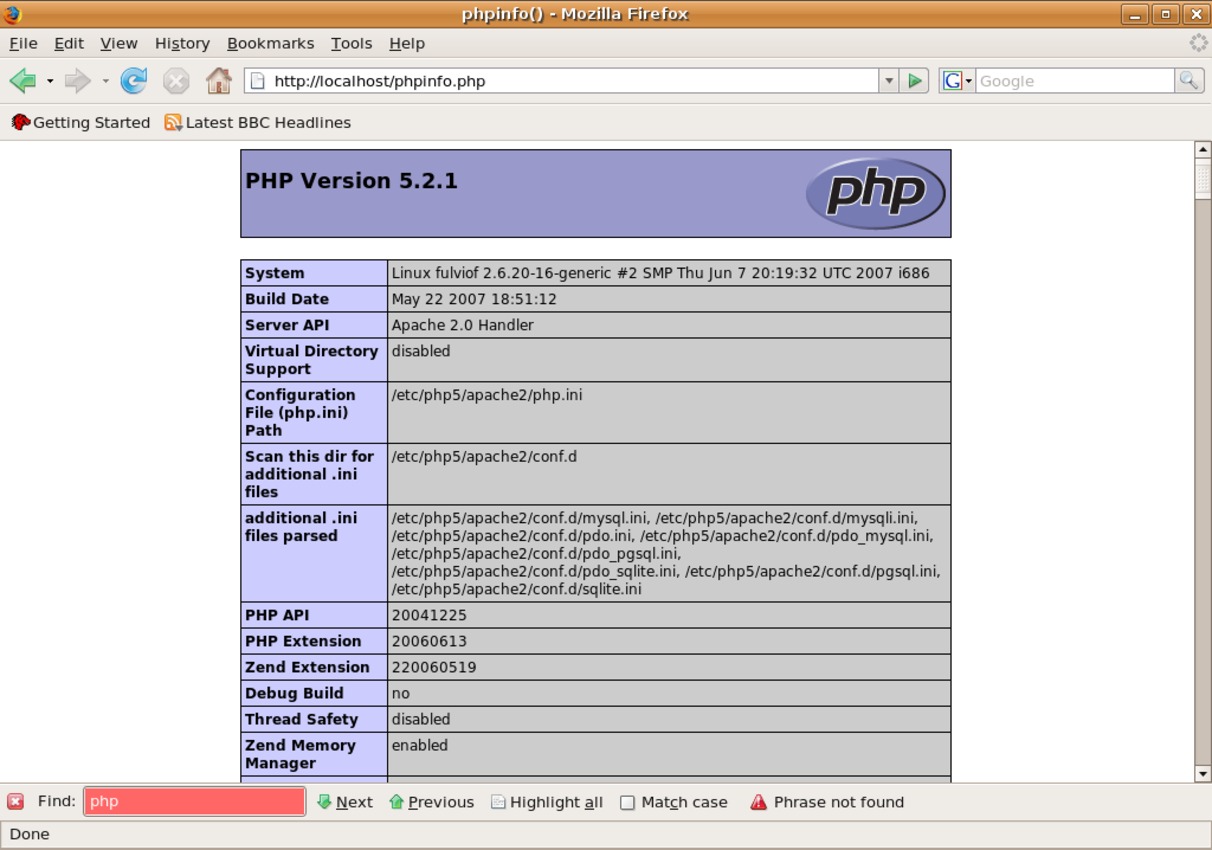Open the View menu
Image resolution: width=1212 pixels, height=850 pixels.
click(119, 43)
